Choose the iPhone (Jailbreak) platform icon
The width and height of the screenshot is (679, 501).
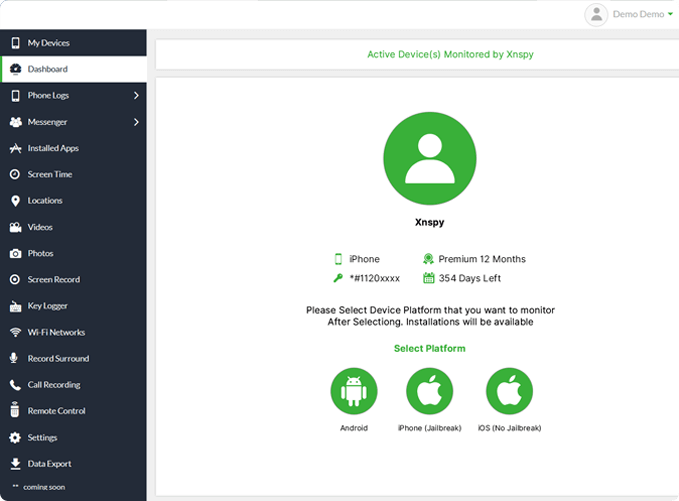pos(430,392)
